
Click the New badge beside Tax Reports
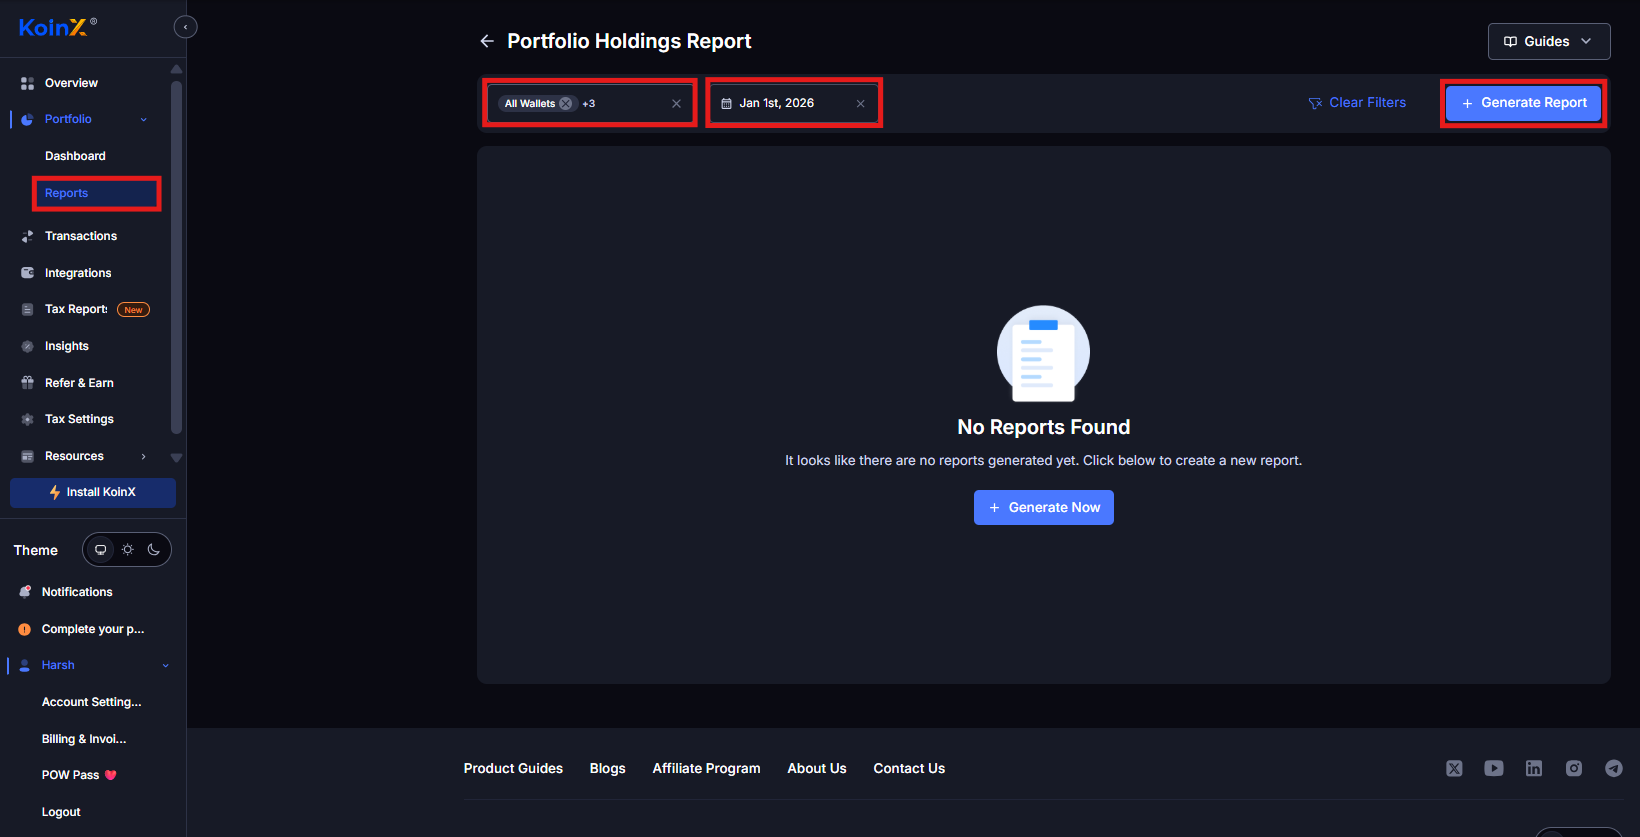click(134, 310)
